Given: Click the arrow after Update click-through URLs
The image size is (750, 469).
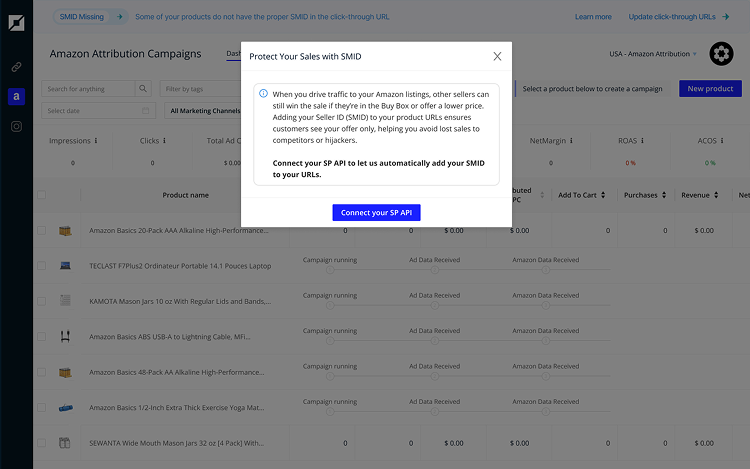Looking at the screenshot, I should click(x=726, y=17).
